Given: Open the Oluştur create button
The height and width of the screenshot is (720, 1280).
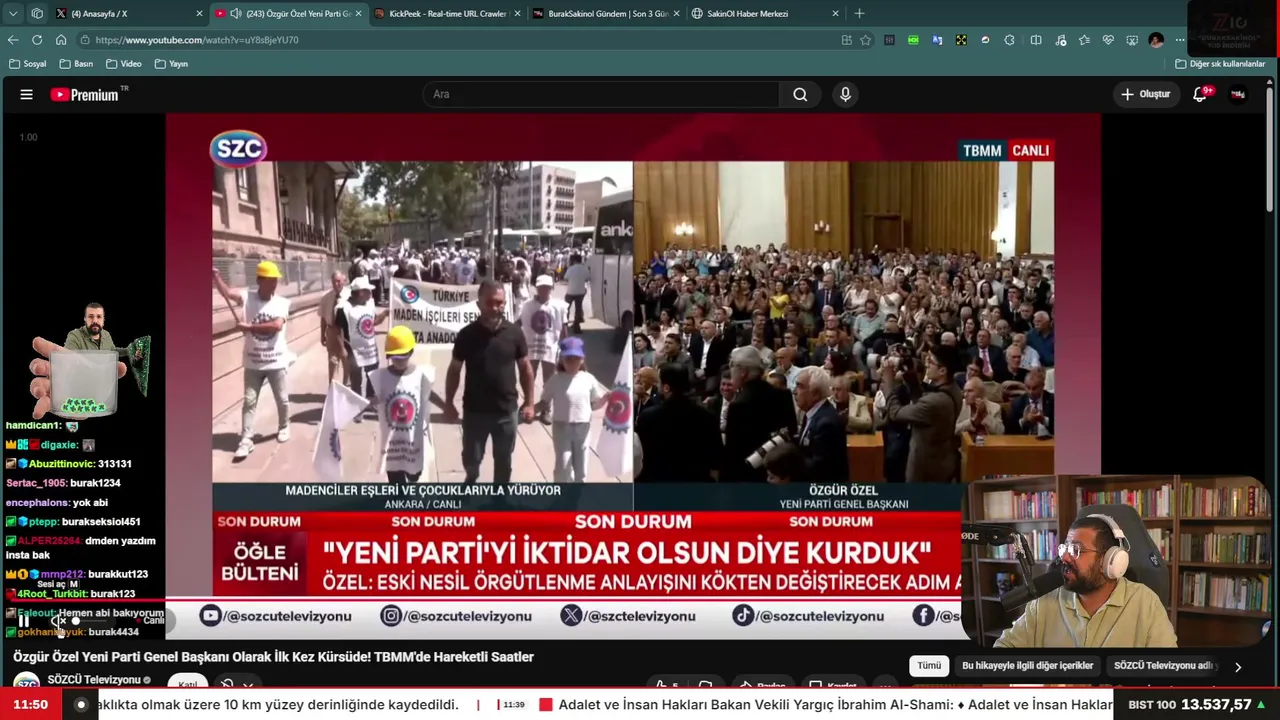Looking at the screenshot, I should coord(1145,94).
